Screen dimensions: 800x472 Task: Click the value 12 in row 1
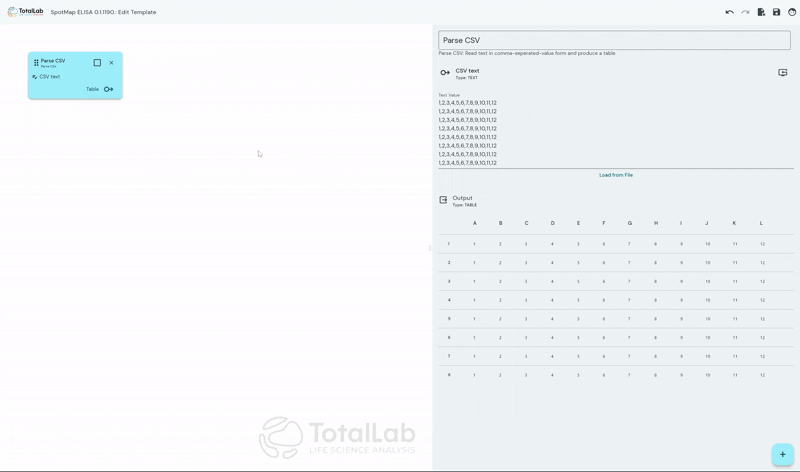tap(762, 244)
